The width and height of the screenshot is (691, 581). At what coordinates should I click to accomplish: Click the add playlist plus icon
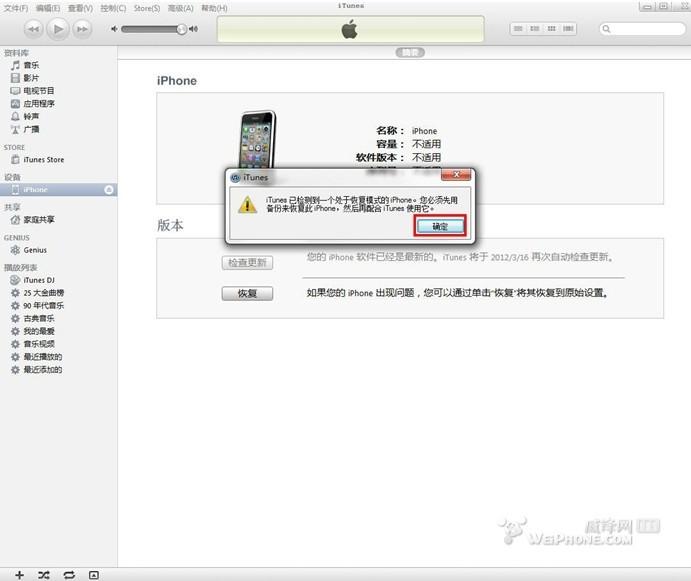(19, 575)
